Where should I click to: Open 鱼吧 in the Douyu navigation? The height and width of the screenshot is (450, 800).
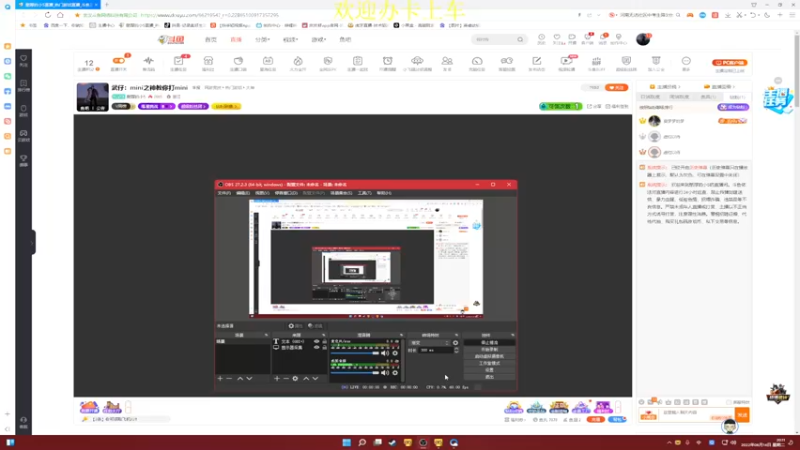(345, 39)
